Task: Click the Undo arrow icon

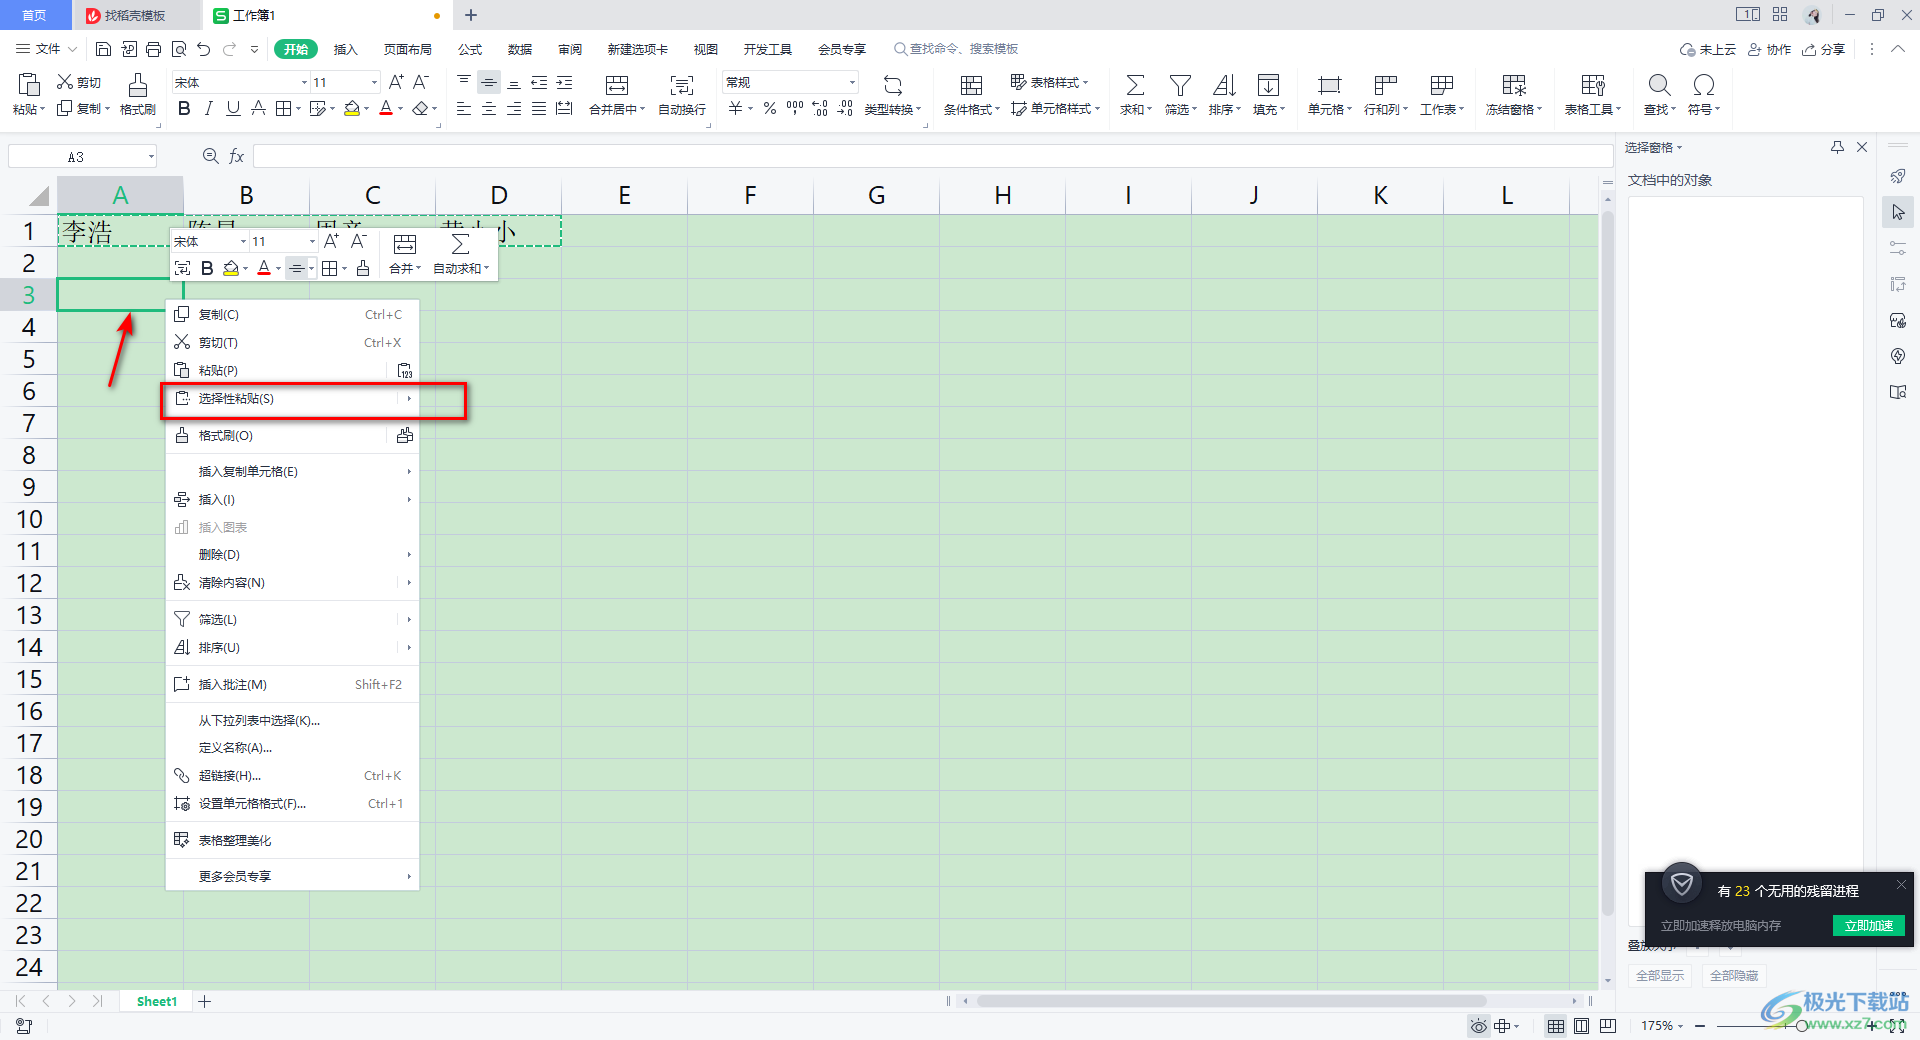Action: tap(204, 49)
